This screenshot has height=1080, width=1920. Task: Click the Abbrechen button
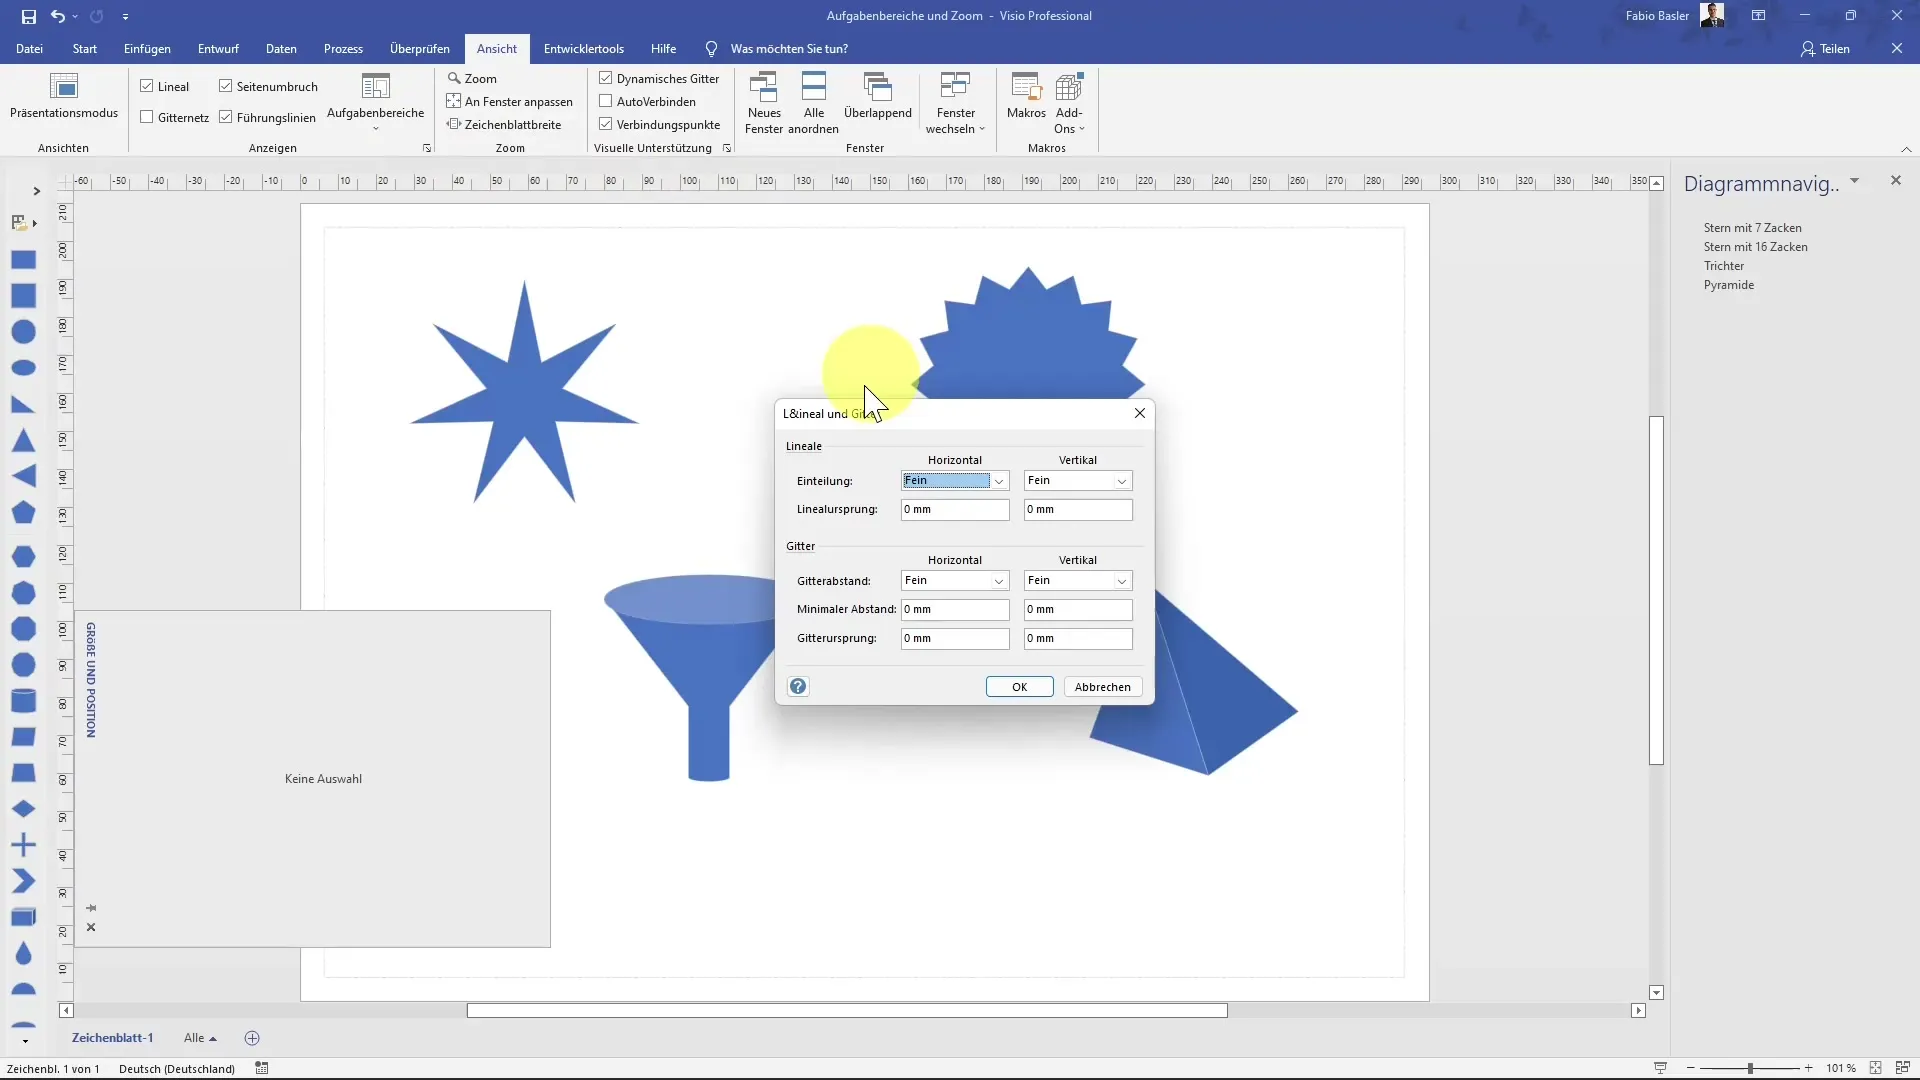point(1102,687)
